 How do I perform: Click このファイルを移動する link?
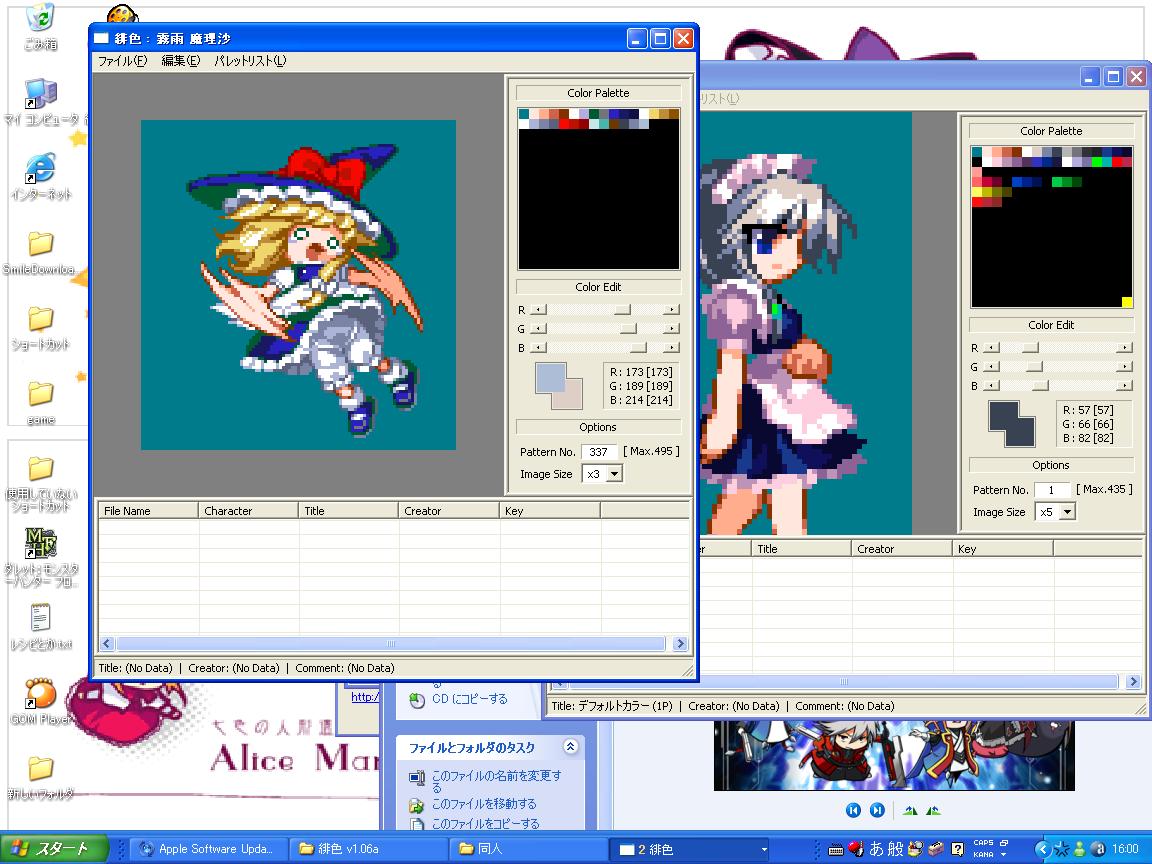tap(483, 804)
